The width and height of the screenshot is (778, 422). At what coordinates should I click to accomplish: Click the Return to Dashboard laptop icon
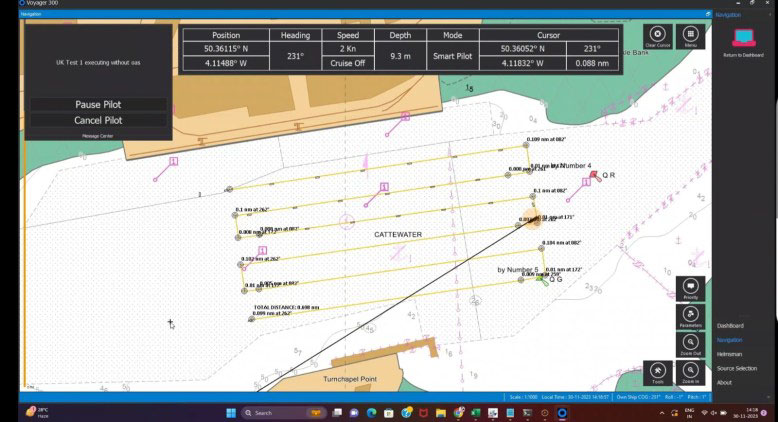[743, 38]
